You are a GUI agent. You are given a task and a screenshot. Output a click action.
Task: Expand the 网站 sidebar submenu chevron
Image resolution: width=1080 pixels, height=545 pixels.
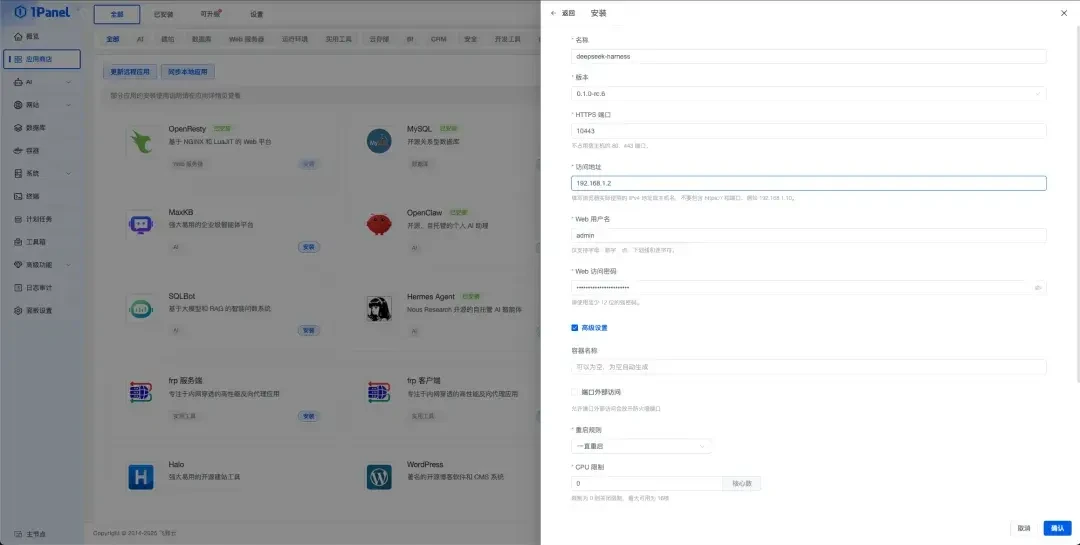(68, 105)
